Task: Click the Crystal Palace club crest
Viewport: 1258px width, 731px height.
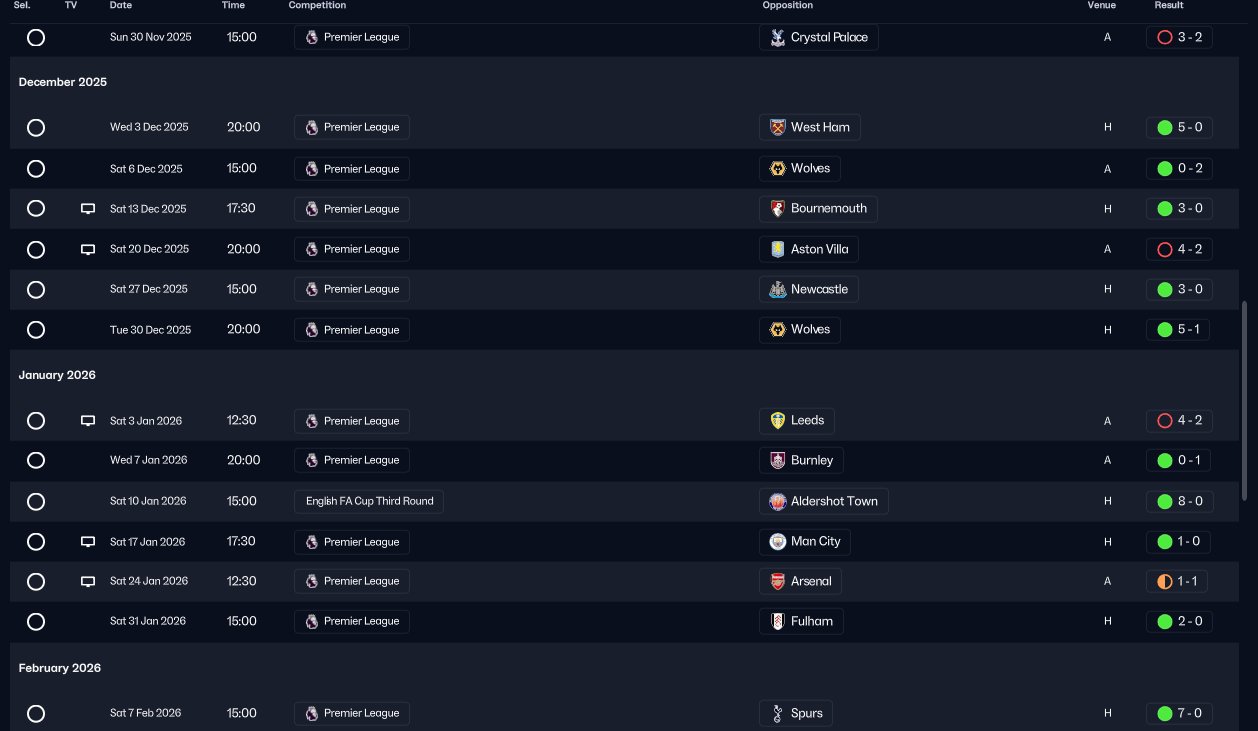Action: [777, 37]
